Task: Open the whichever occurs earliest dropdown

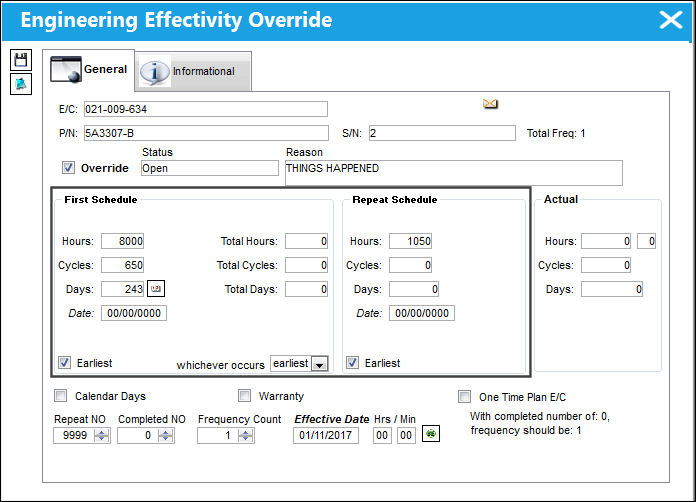Action: coord(320,364)
